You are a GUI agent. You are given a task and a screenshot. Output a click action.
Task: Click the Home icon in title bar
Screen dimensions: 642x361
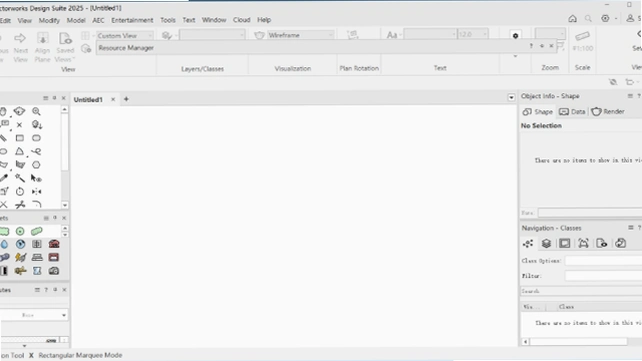[572, 18]
